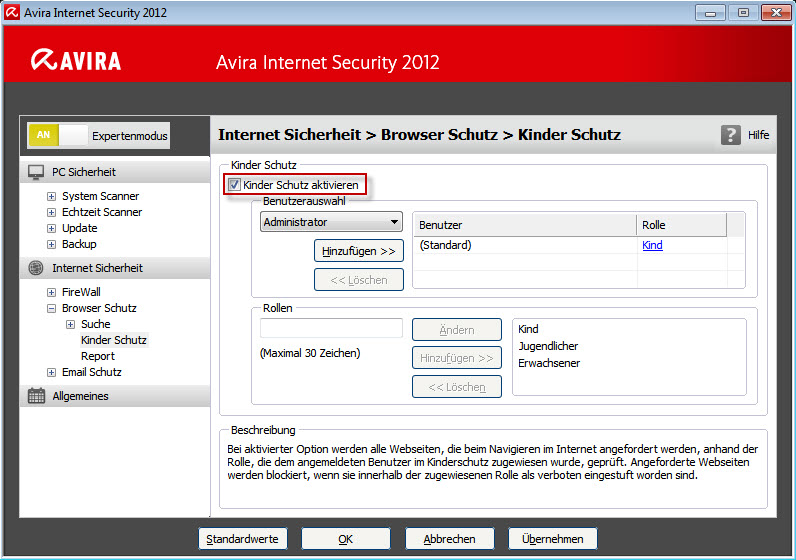
Task: Click the Allgemeines calendar icon
Action: click(36, 396)
